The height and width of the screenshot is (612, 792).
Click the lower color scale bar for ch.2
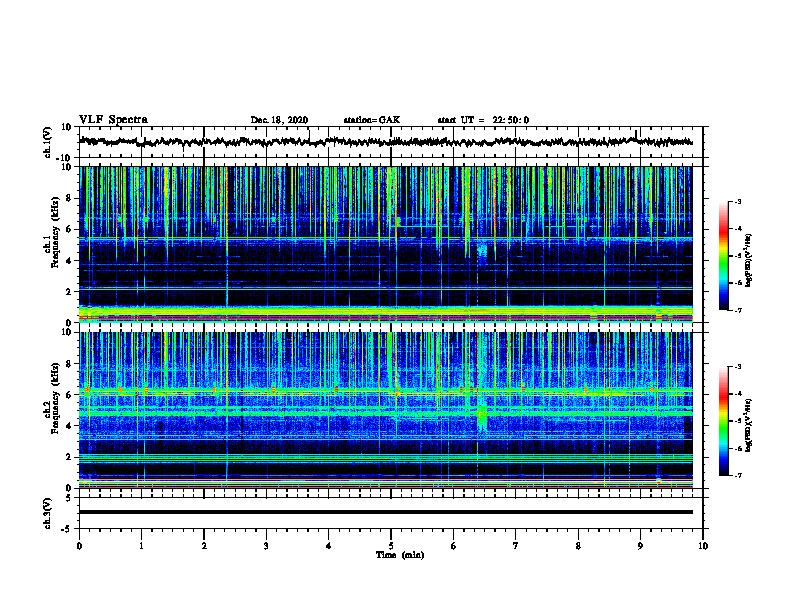click(723, 421)
